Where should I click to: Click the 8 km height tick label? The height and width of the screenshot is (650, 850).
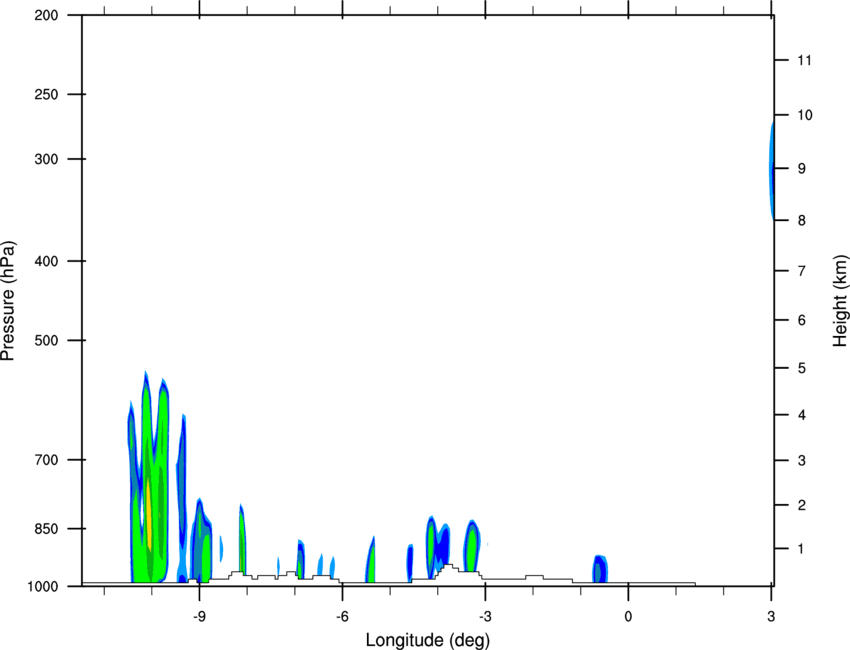801,221
